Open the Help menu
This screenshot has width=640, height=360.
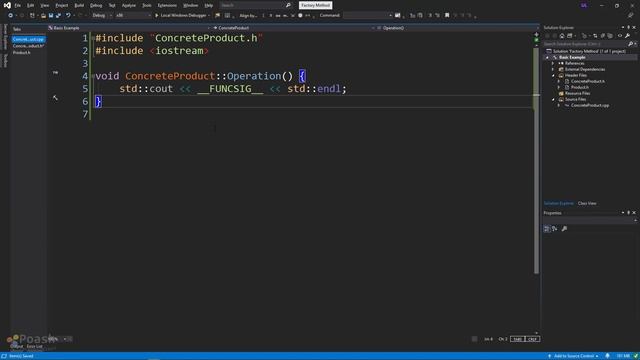(x=209, y=5)
